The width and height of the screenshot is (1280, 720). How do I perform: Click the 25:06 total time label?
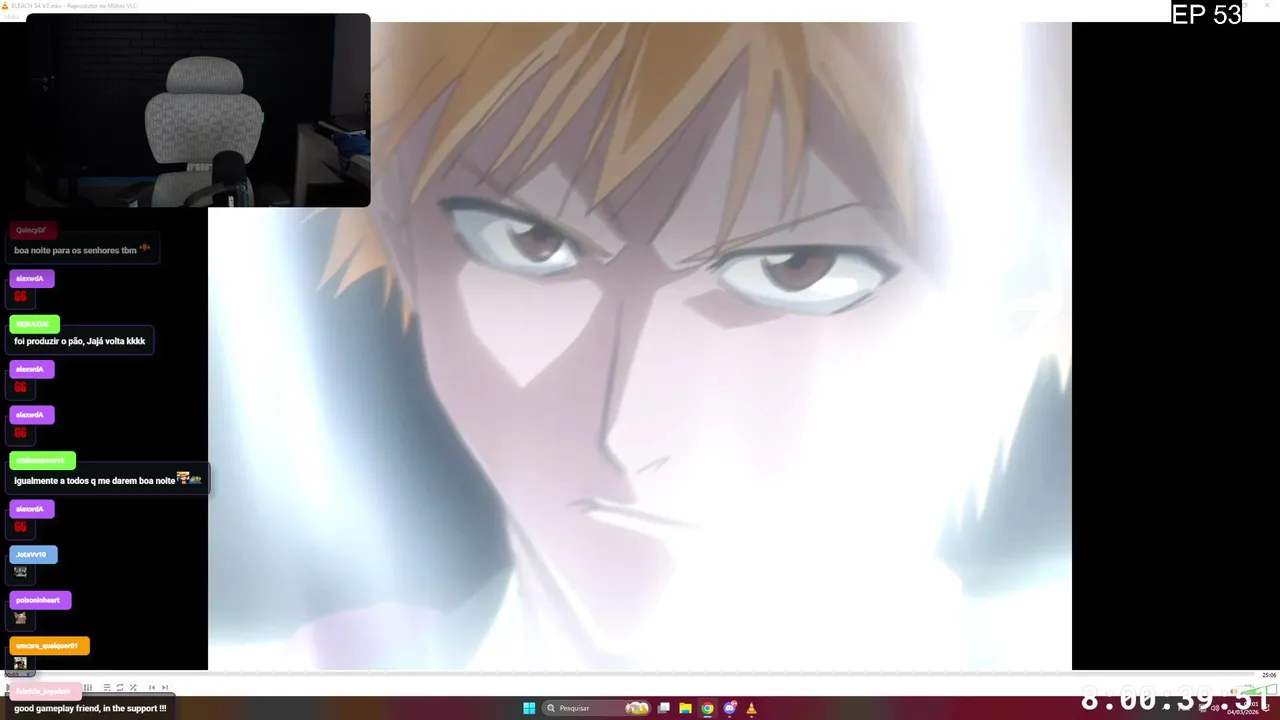point(1268,675)
